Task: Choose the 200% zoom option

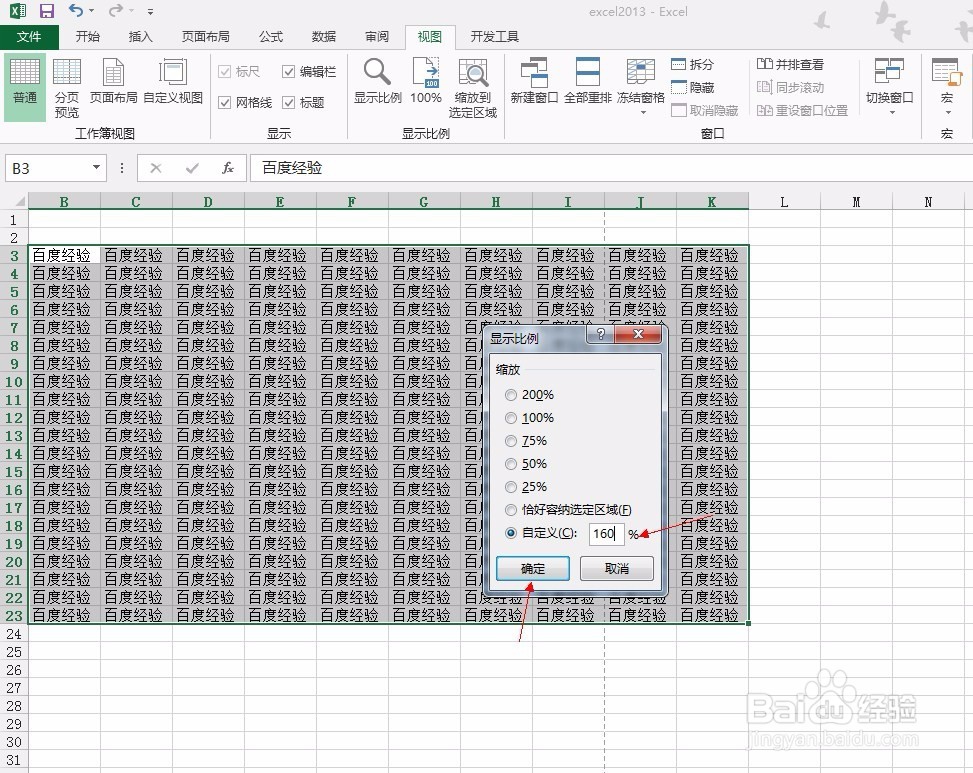Action: coord(511,394)
